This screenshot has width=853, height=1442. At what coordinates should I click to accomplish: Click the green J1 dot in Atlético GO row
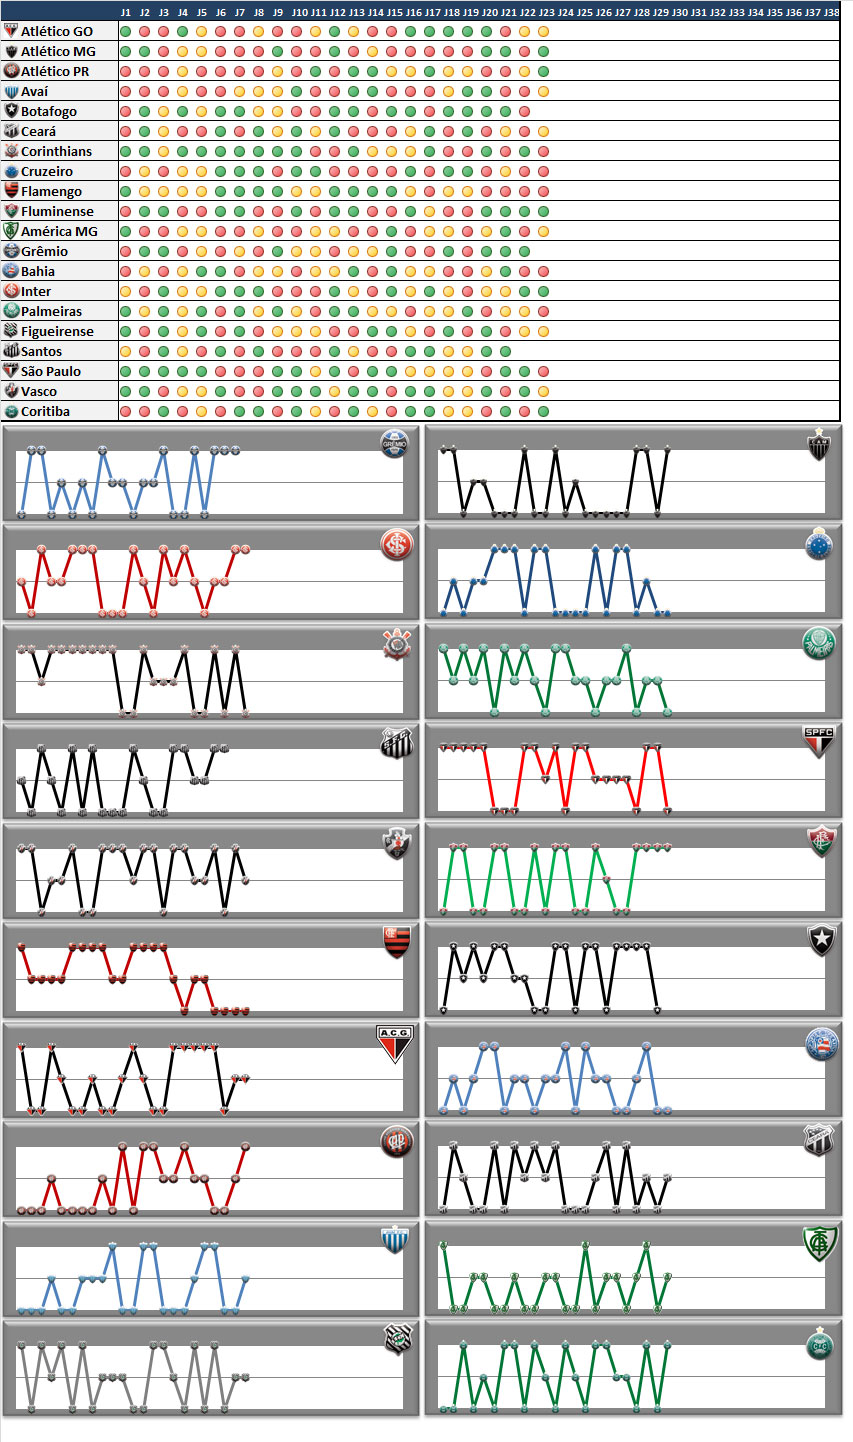click(x=125, y=31)
